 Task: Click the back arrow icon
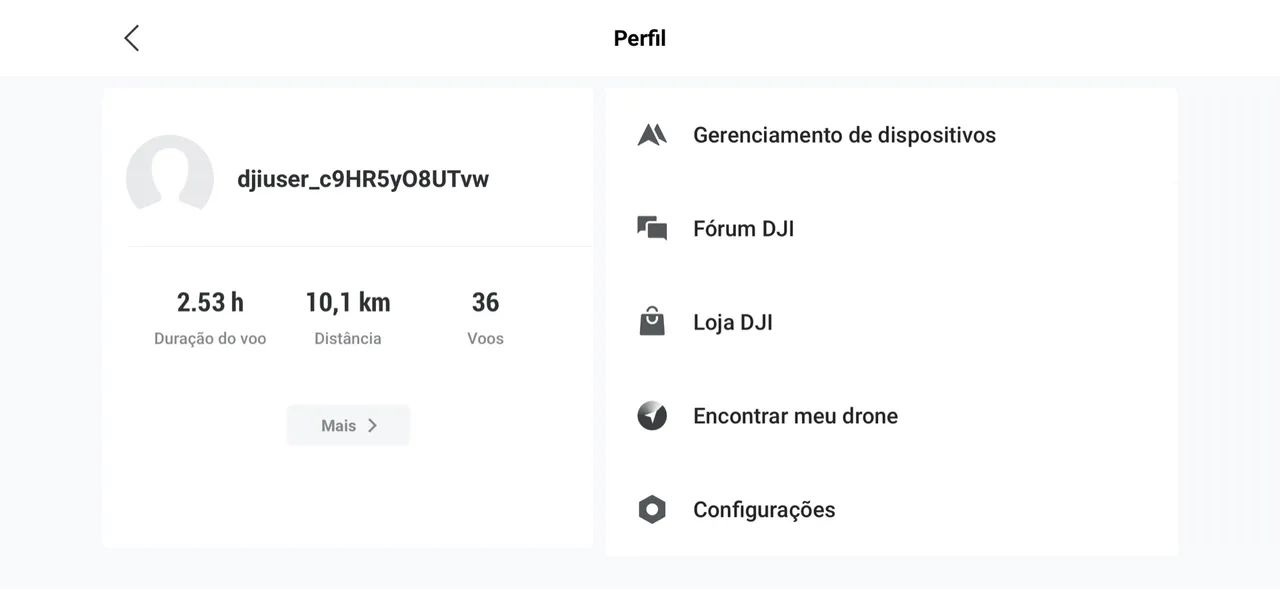click(131, 37)
